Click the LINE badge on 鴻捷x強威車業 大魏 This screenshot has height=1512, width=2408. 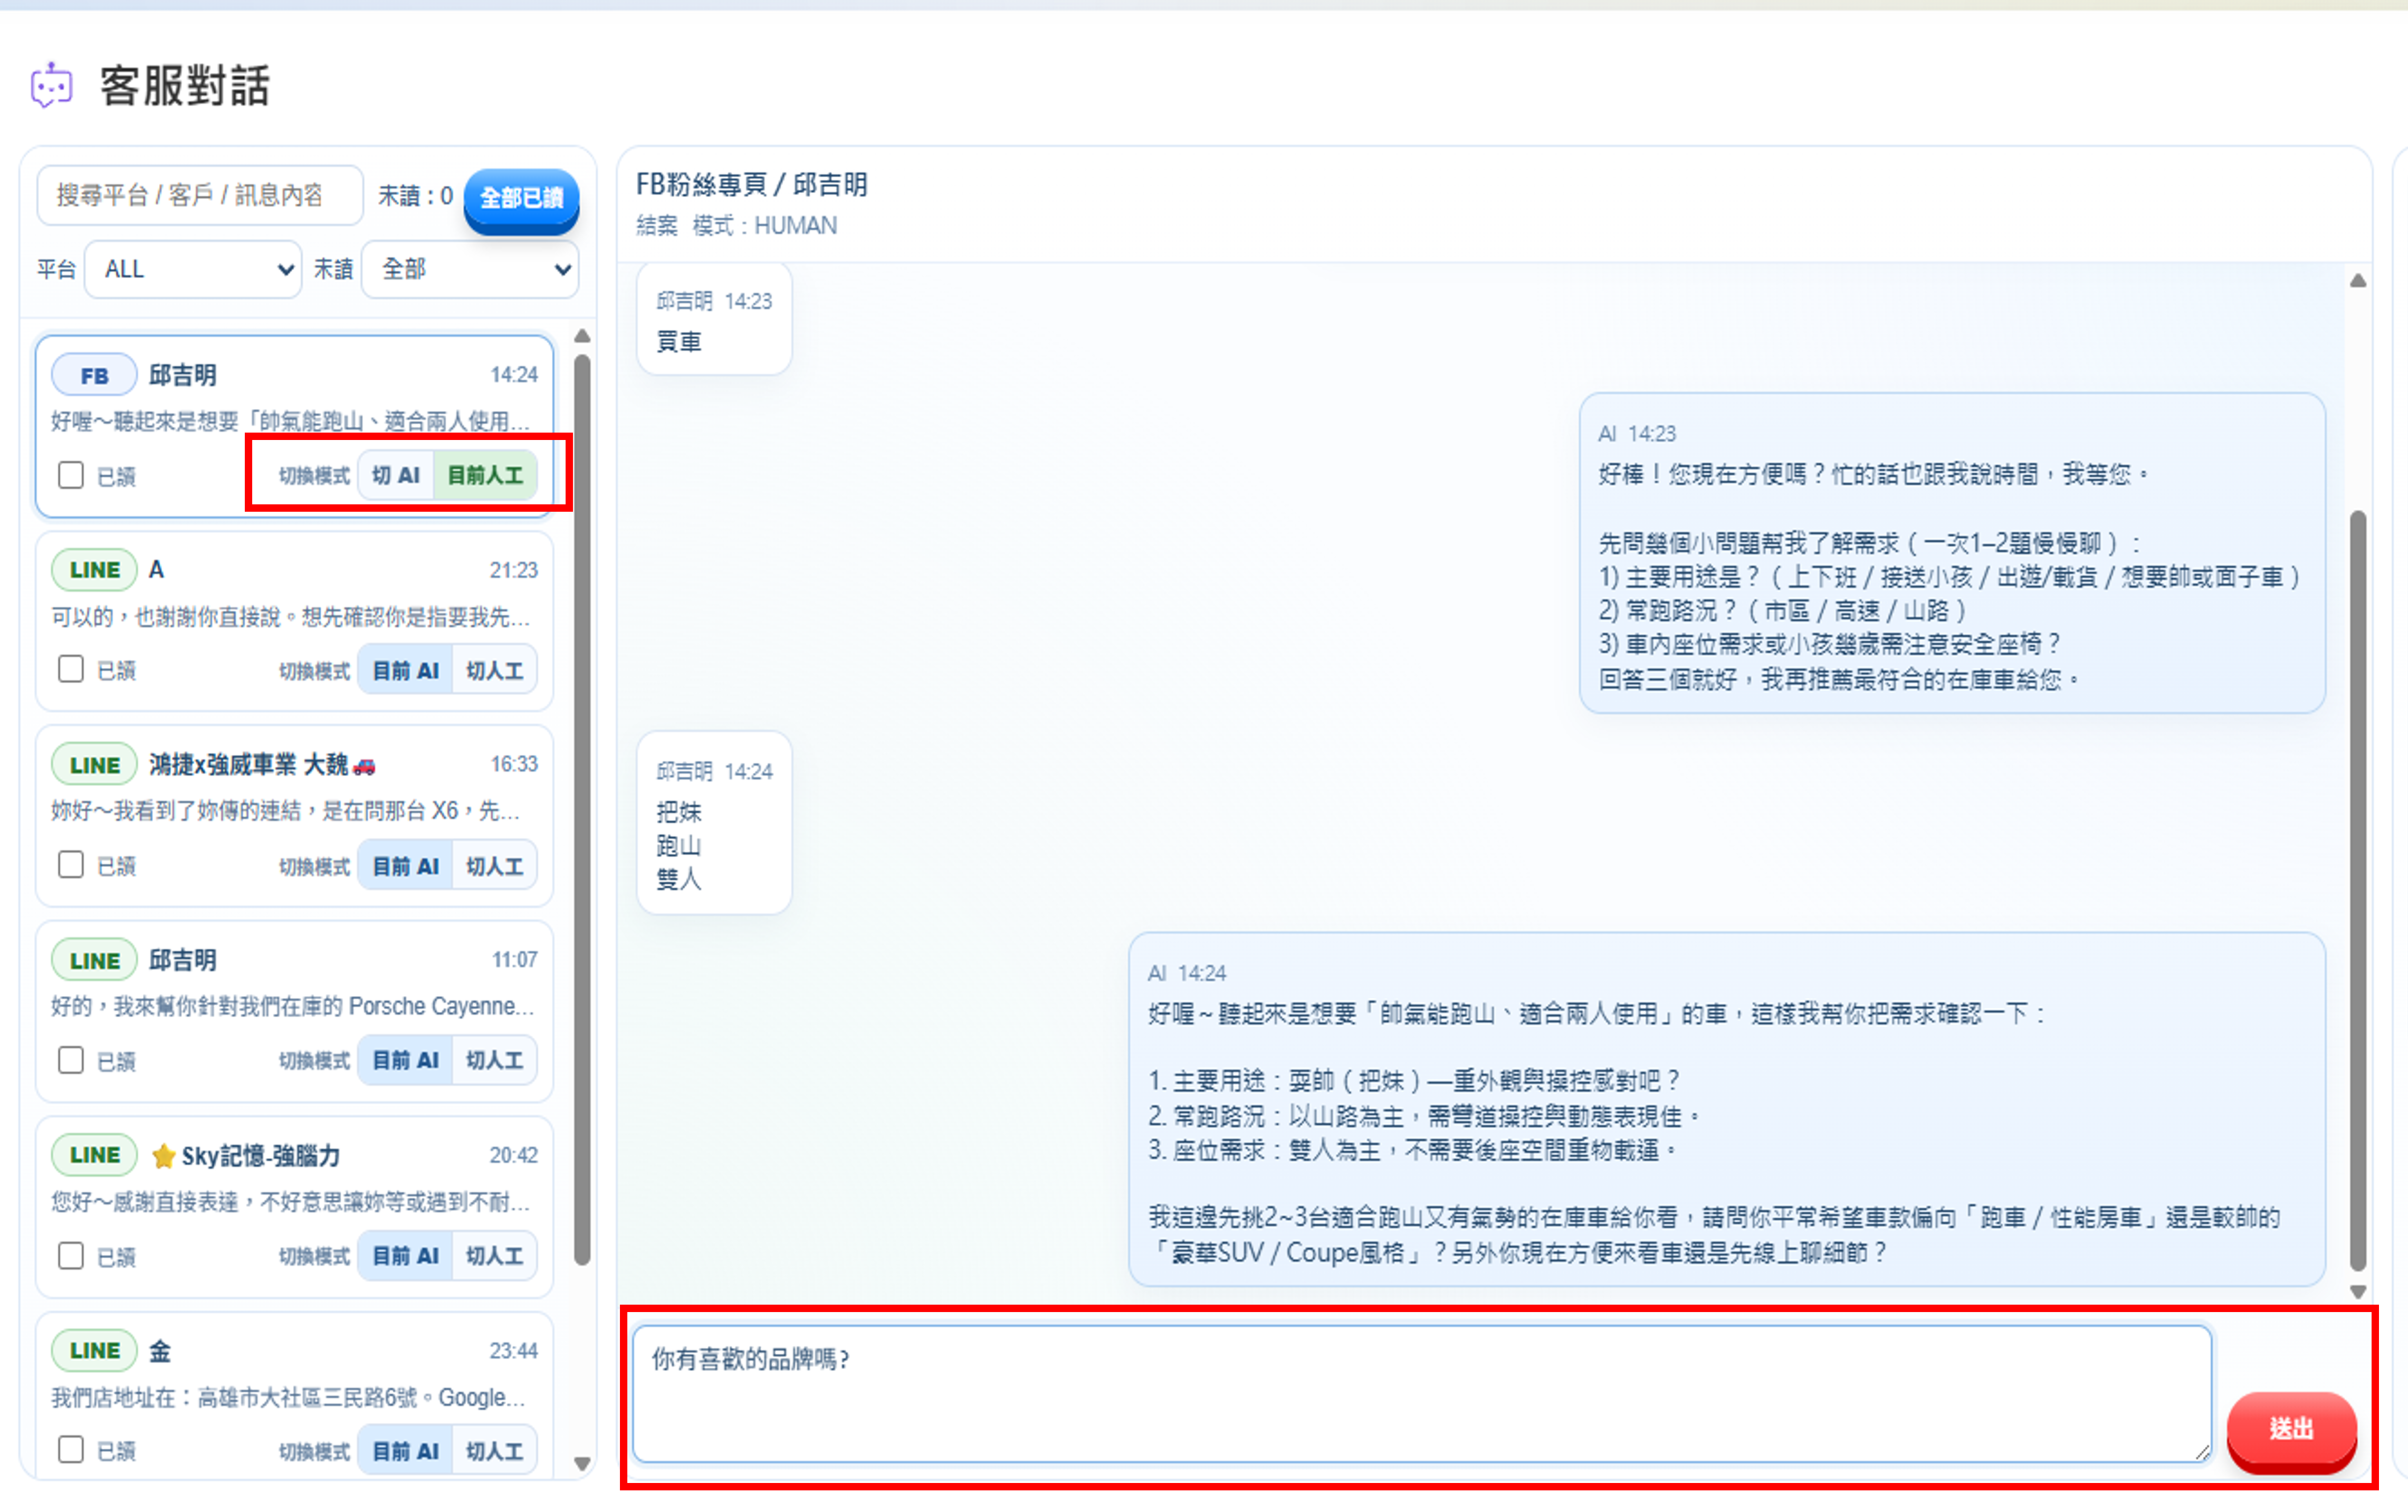click(x=93, y=764)
